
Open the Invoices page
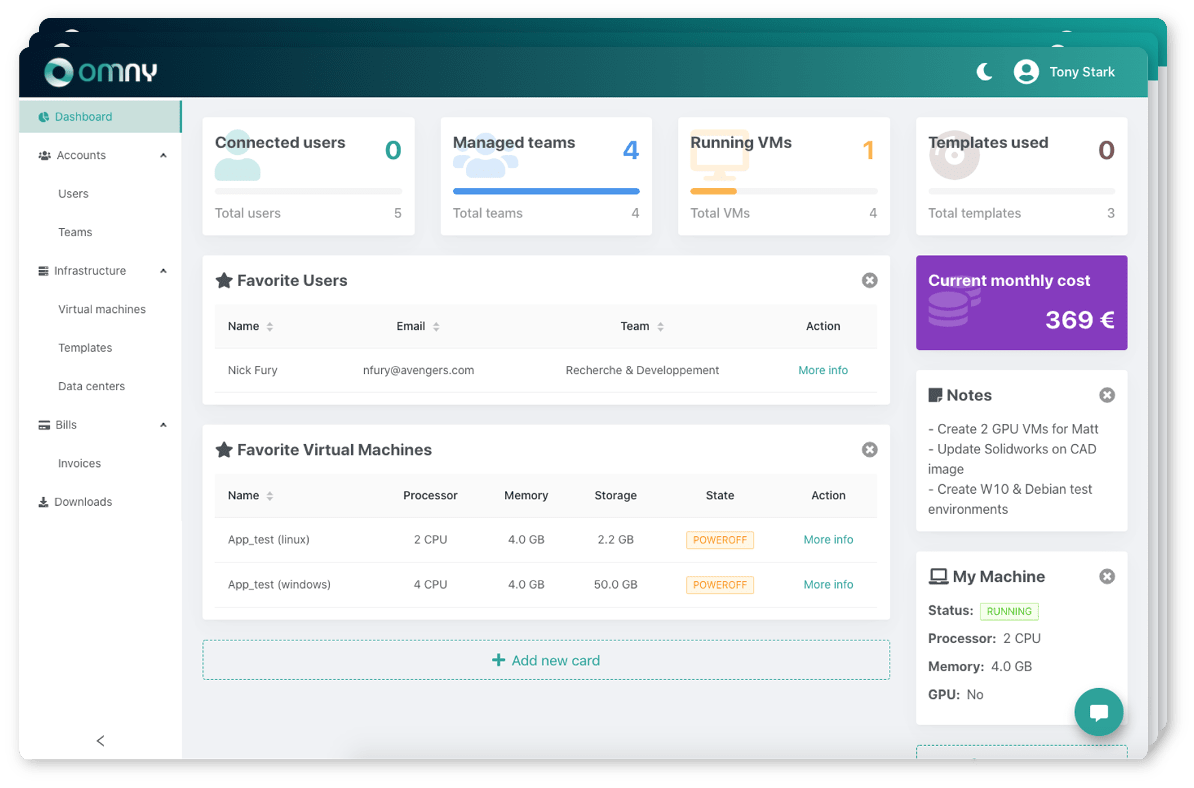(79, 463)
